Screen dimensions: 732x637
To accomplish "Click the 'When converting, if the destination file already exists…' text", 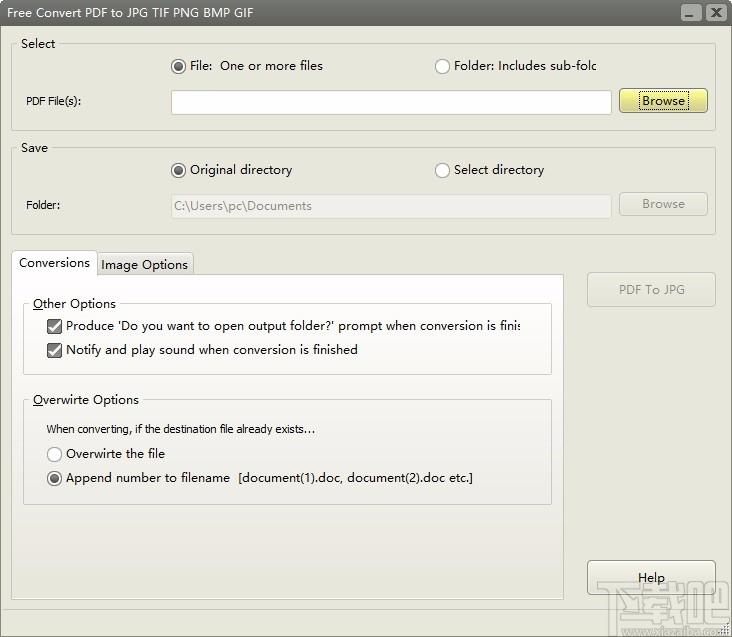I will click(181, 429).
